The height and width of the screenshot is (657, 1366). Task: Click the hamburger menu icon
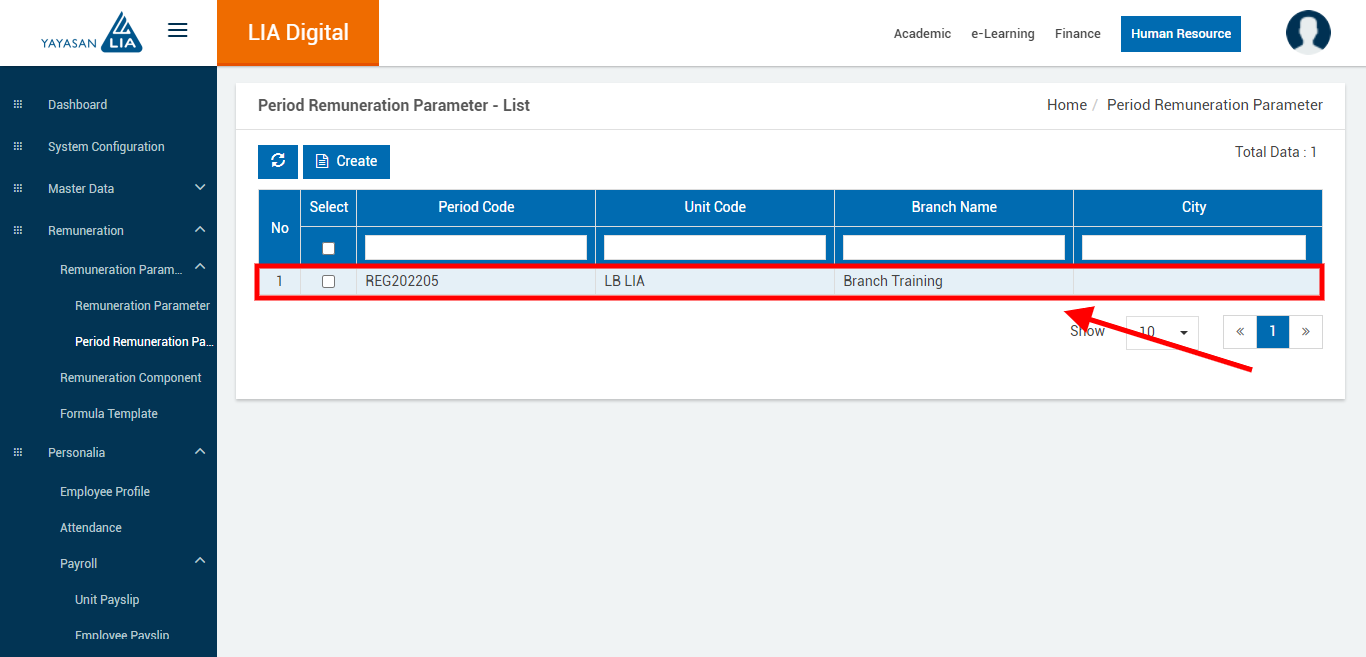tap(178, 30)
